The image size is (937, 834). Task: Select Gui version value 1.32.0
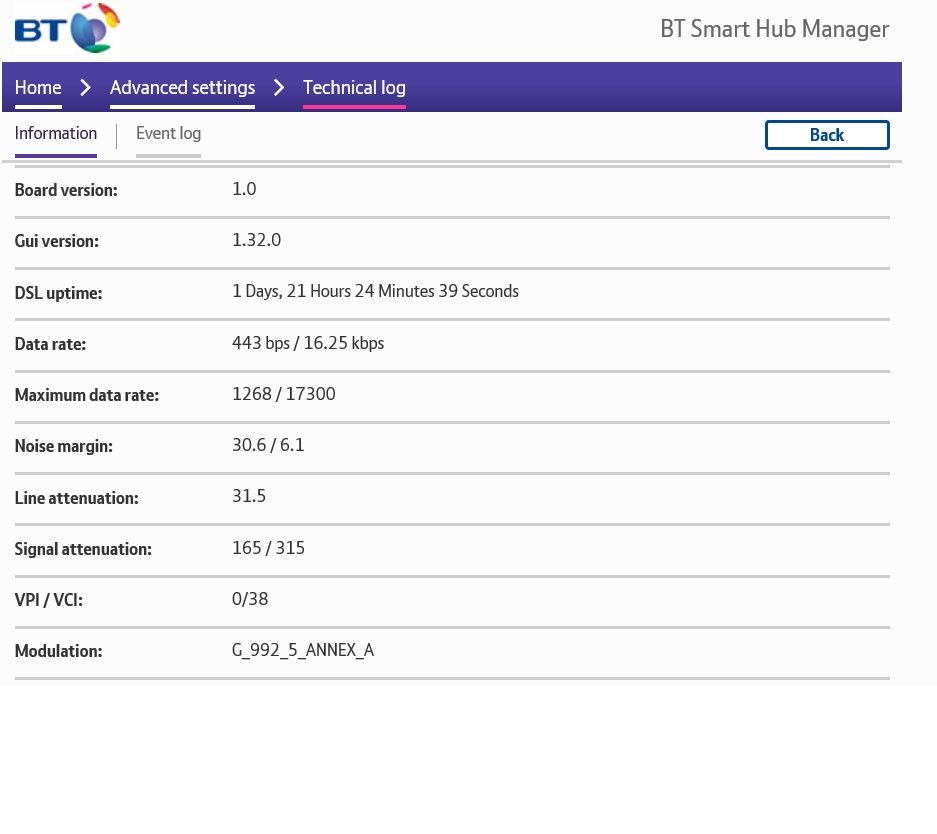click(x=256, y=240)
